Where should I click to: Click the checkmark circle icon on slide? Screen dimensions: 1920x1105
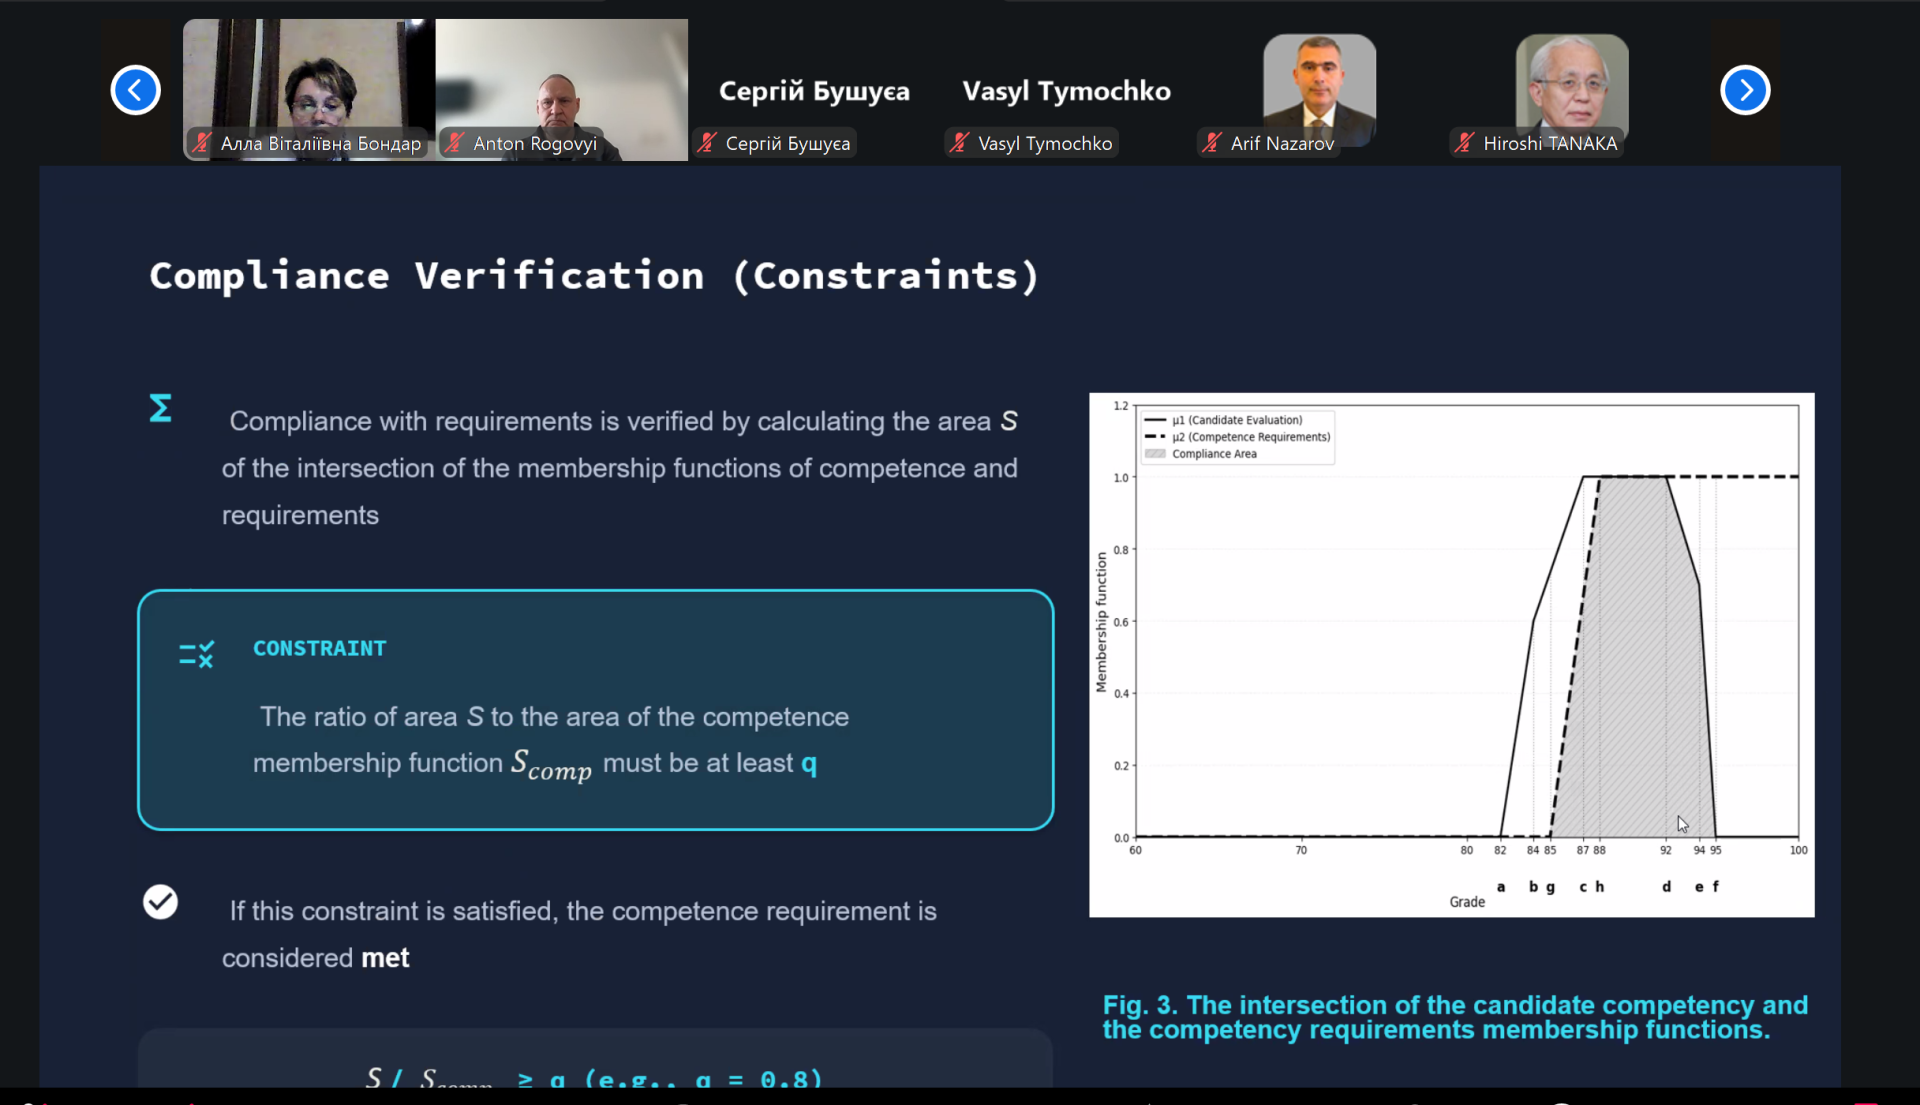160,902
